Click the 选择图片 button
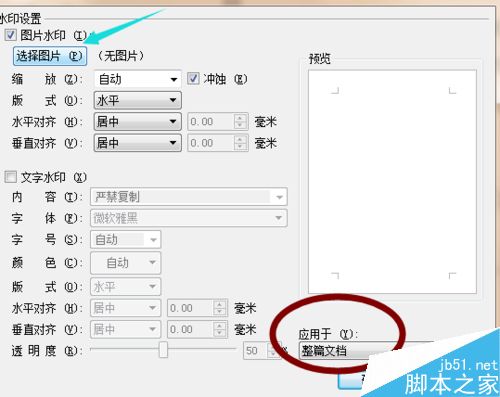This screenshot has height=397, width=500. [x=50, y=56]
